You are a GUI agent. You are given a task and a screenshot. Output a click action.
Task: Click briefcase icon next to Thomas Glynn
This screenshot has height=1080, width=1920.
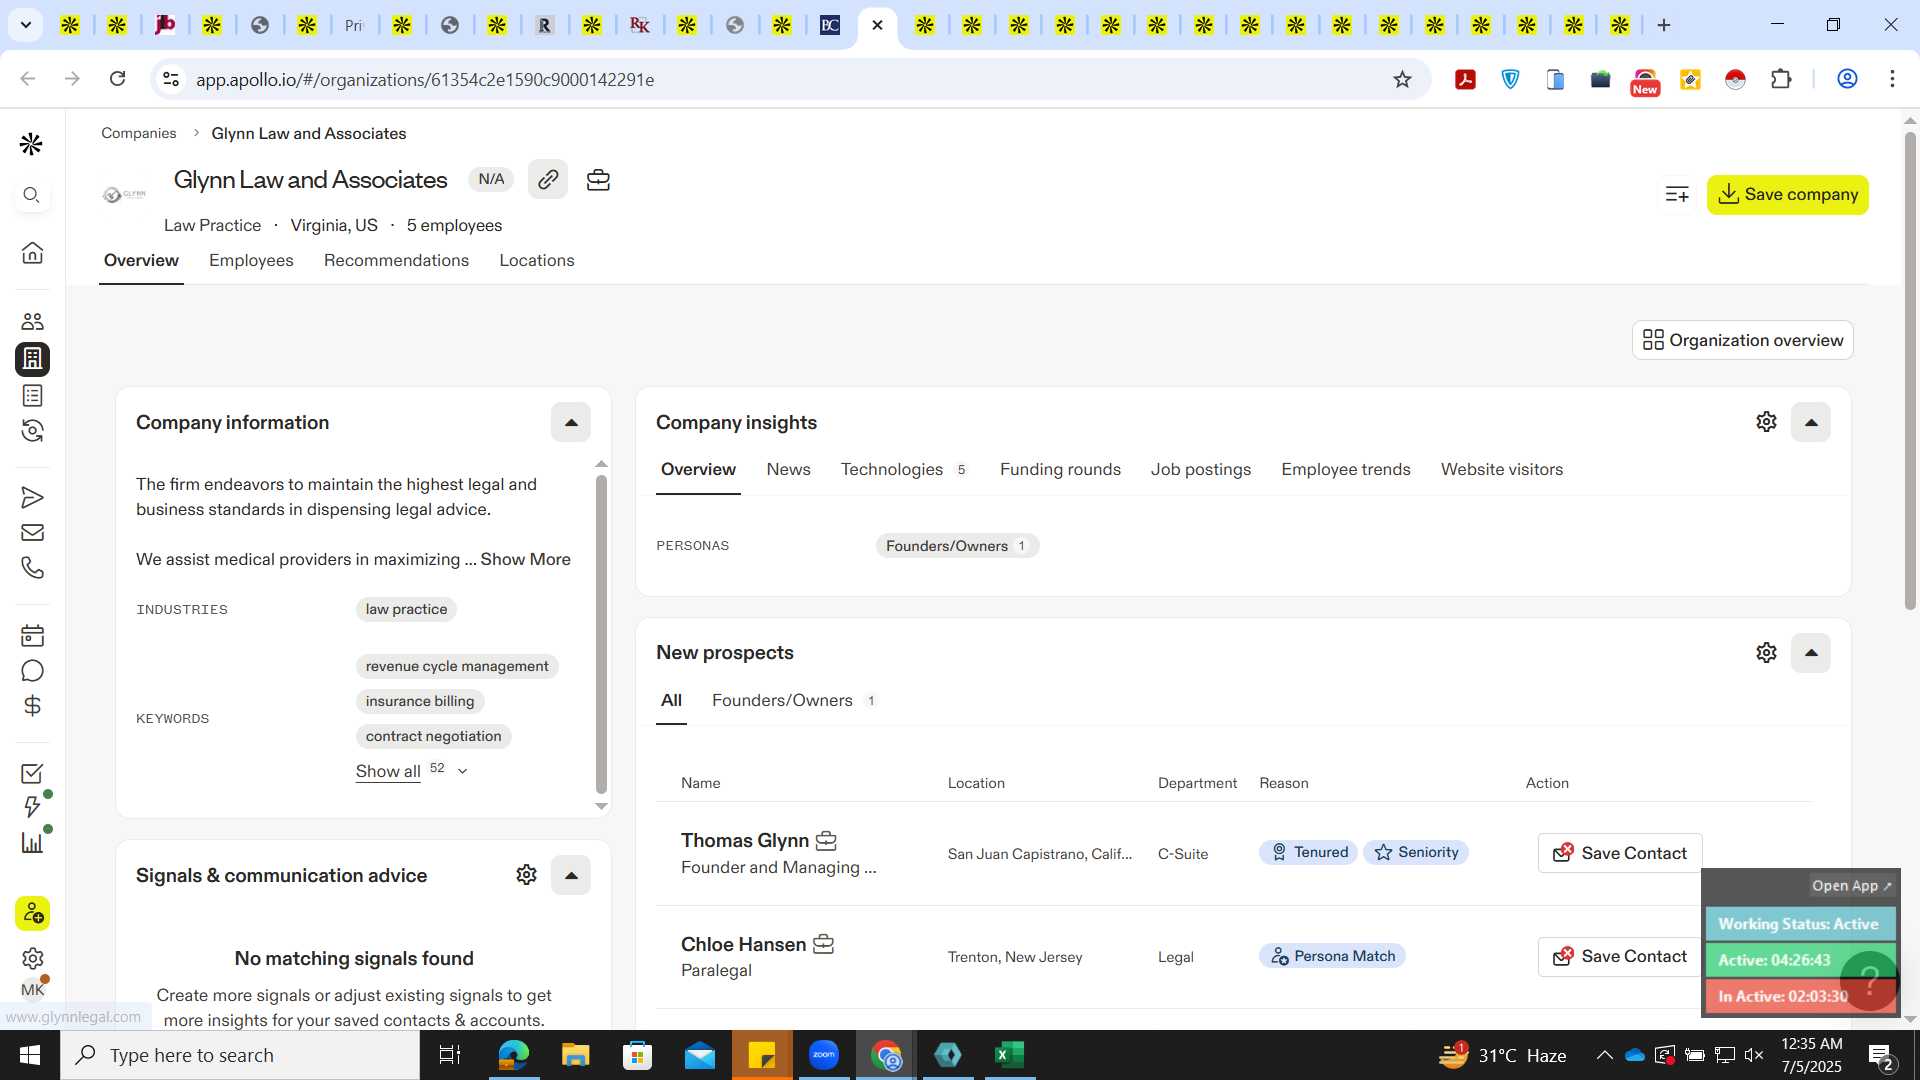point(826,840)
